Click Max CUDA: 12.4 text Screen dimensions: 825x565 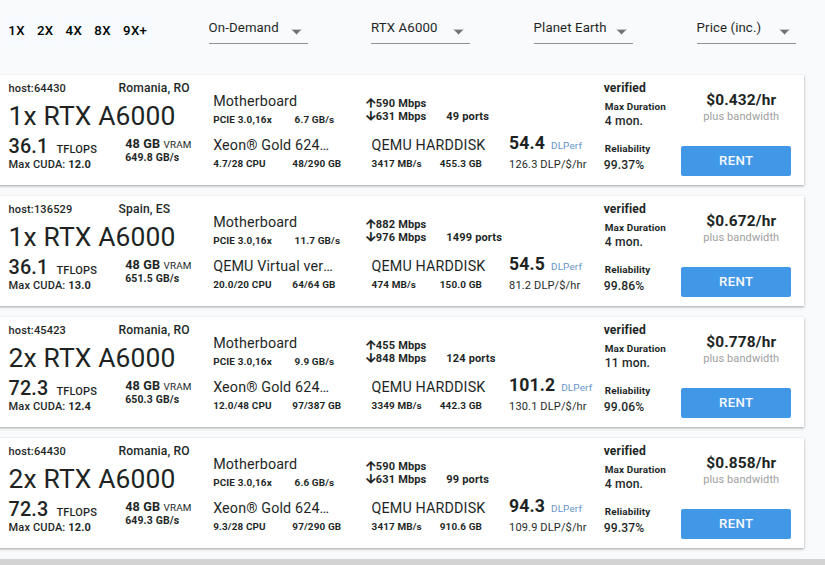(x=49, y=406)
